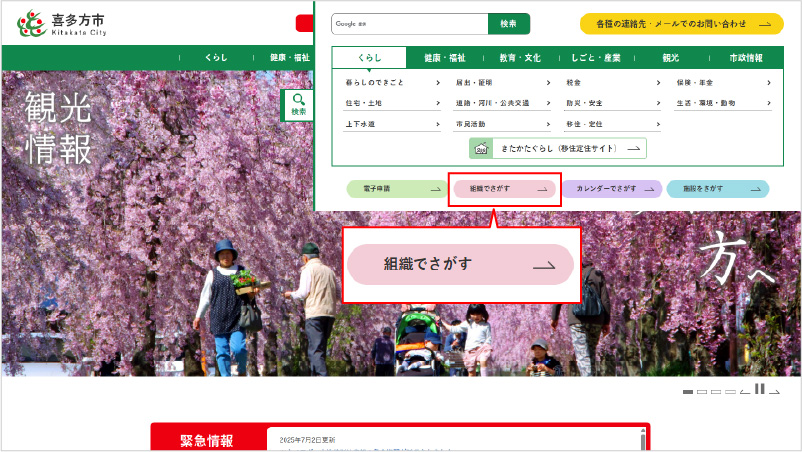This screenshot has width=802, height=452.
Task: Go to the previous slide arrow
Action: tap(745, 392)
